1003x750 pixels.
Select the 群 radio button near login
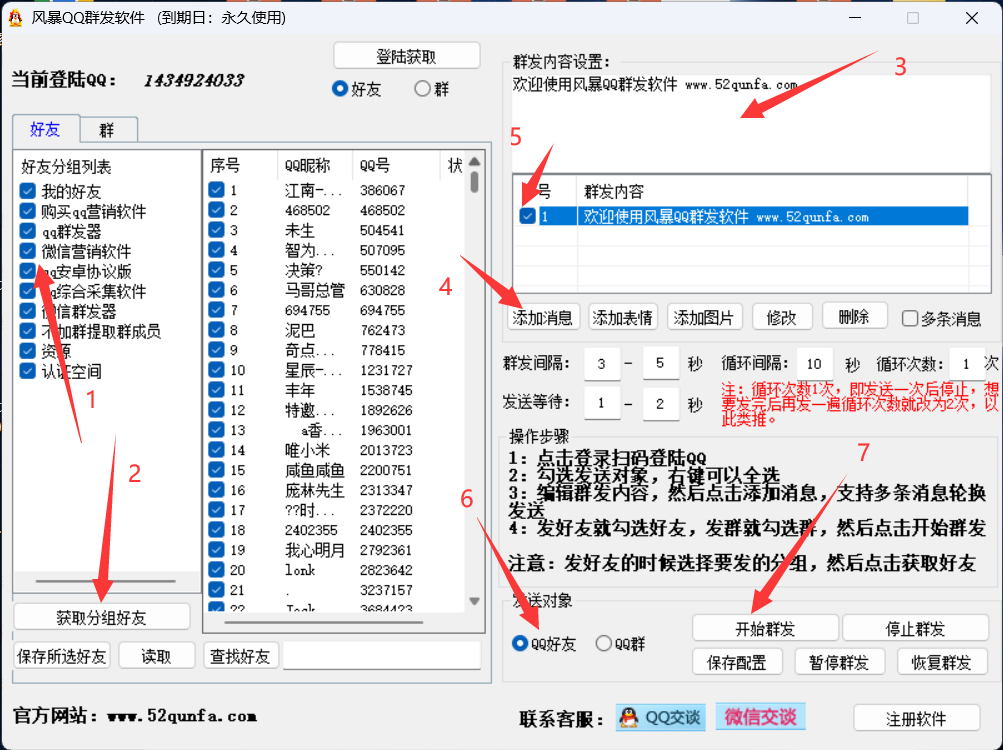(x=422, y=88)
